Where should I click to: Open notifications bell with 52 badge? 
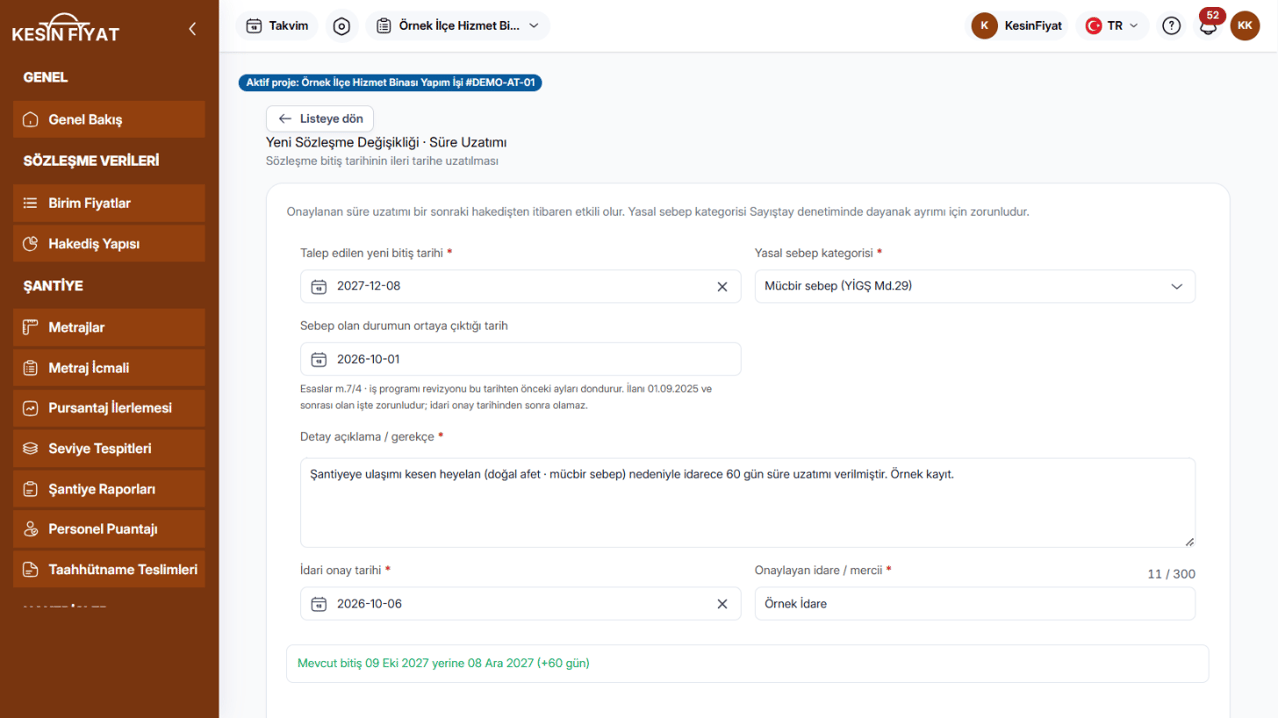[x=1208, y=26]
